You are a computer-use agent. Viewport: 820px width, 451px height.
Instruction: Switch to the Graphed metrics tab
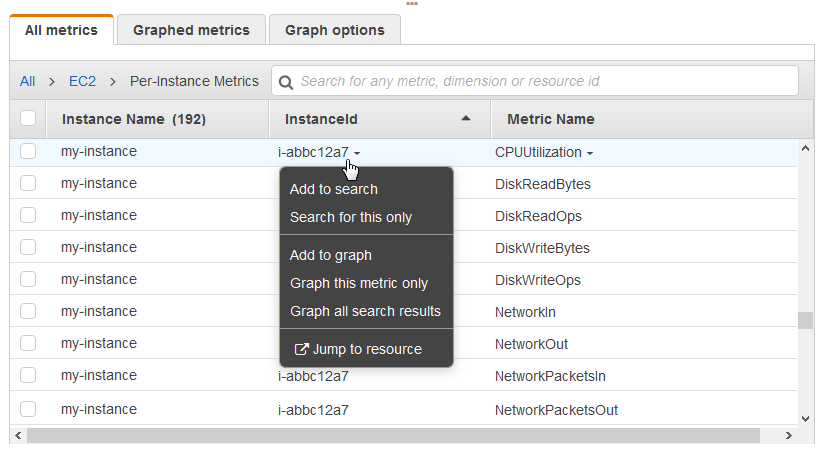(x=191, y=30)
